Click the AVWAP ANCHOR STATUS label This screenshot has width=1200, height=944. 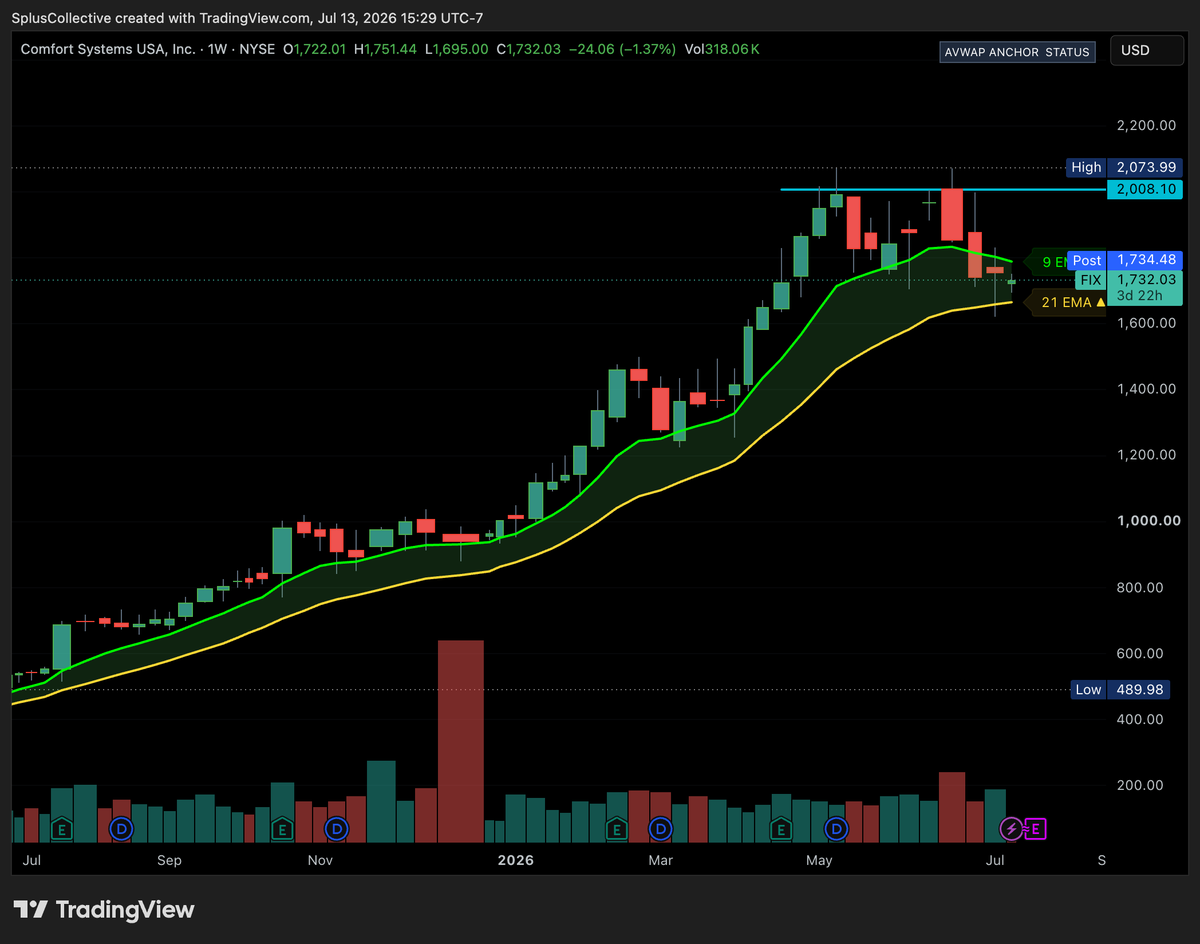1017,52
